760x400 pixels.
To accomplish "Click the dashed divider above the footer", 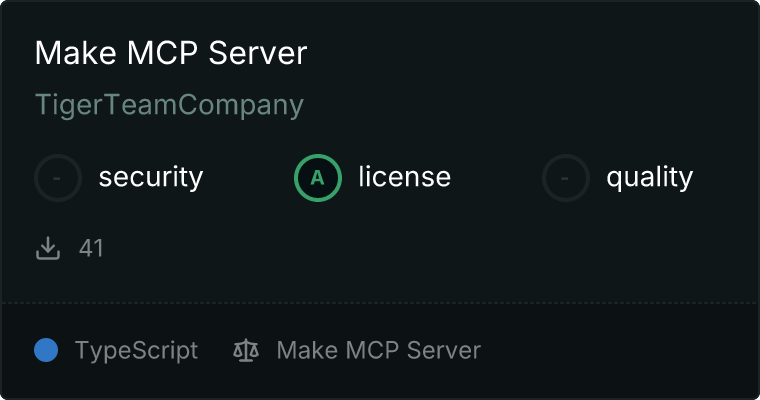I will (x=380, y=302).
